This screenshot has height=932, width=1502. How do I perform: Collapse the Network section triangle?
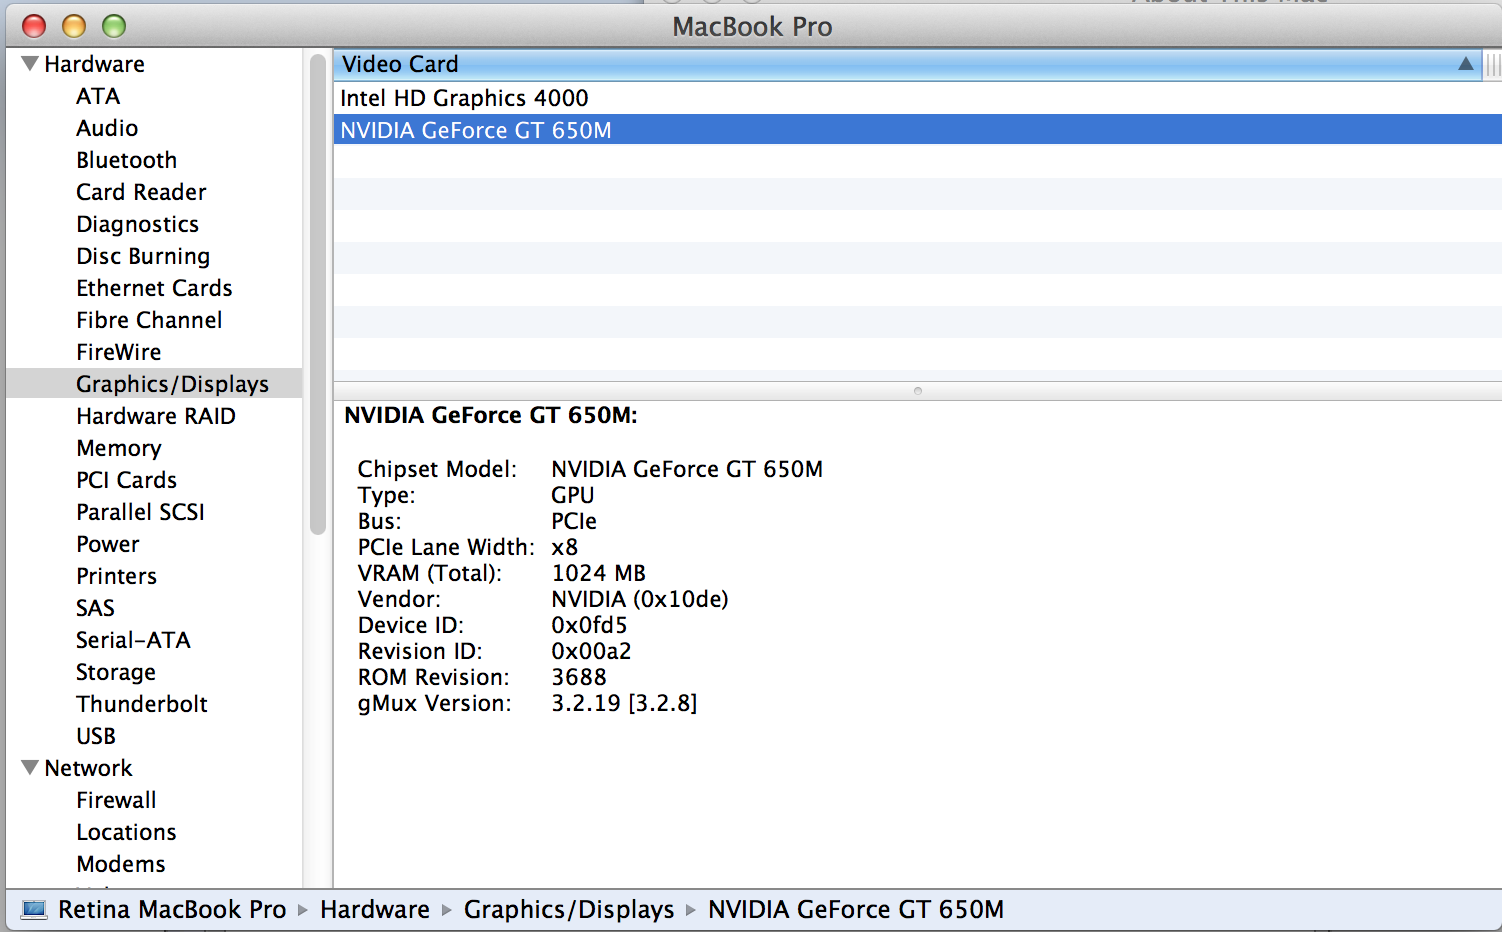30,768
